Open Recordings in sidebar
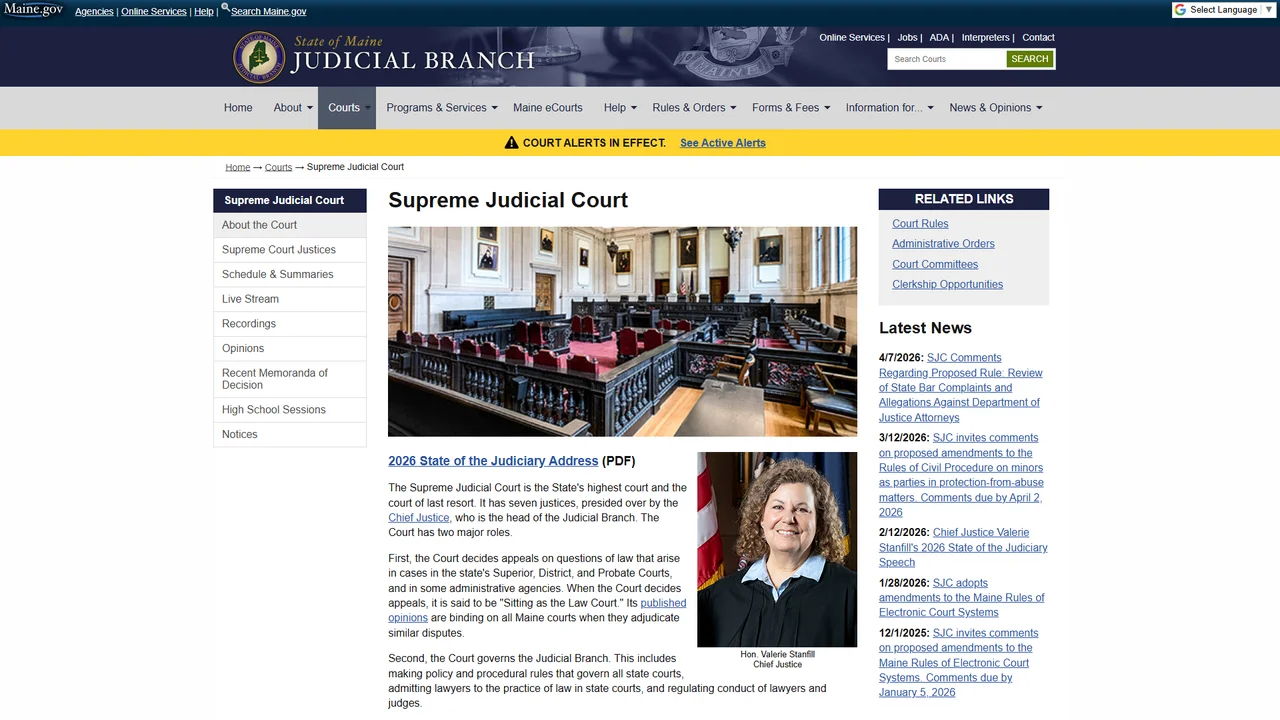Screen dimensions: 1280x720 290,324
